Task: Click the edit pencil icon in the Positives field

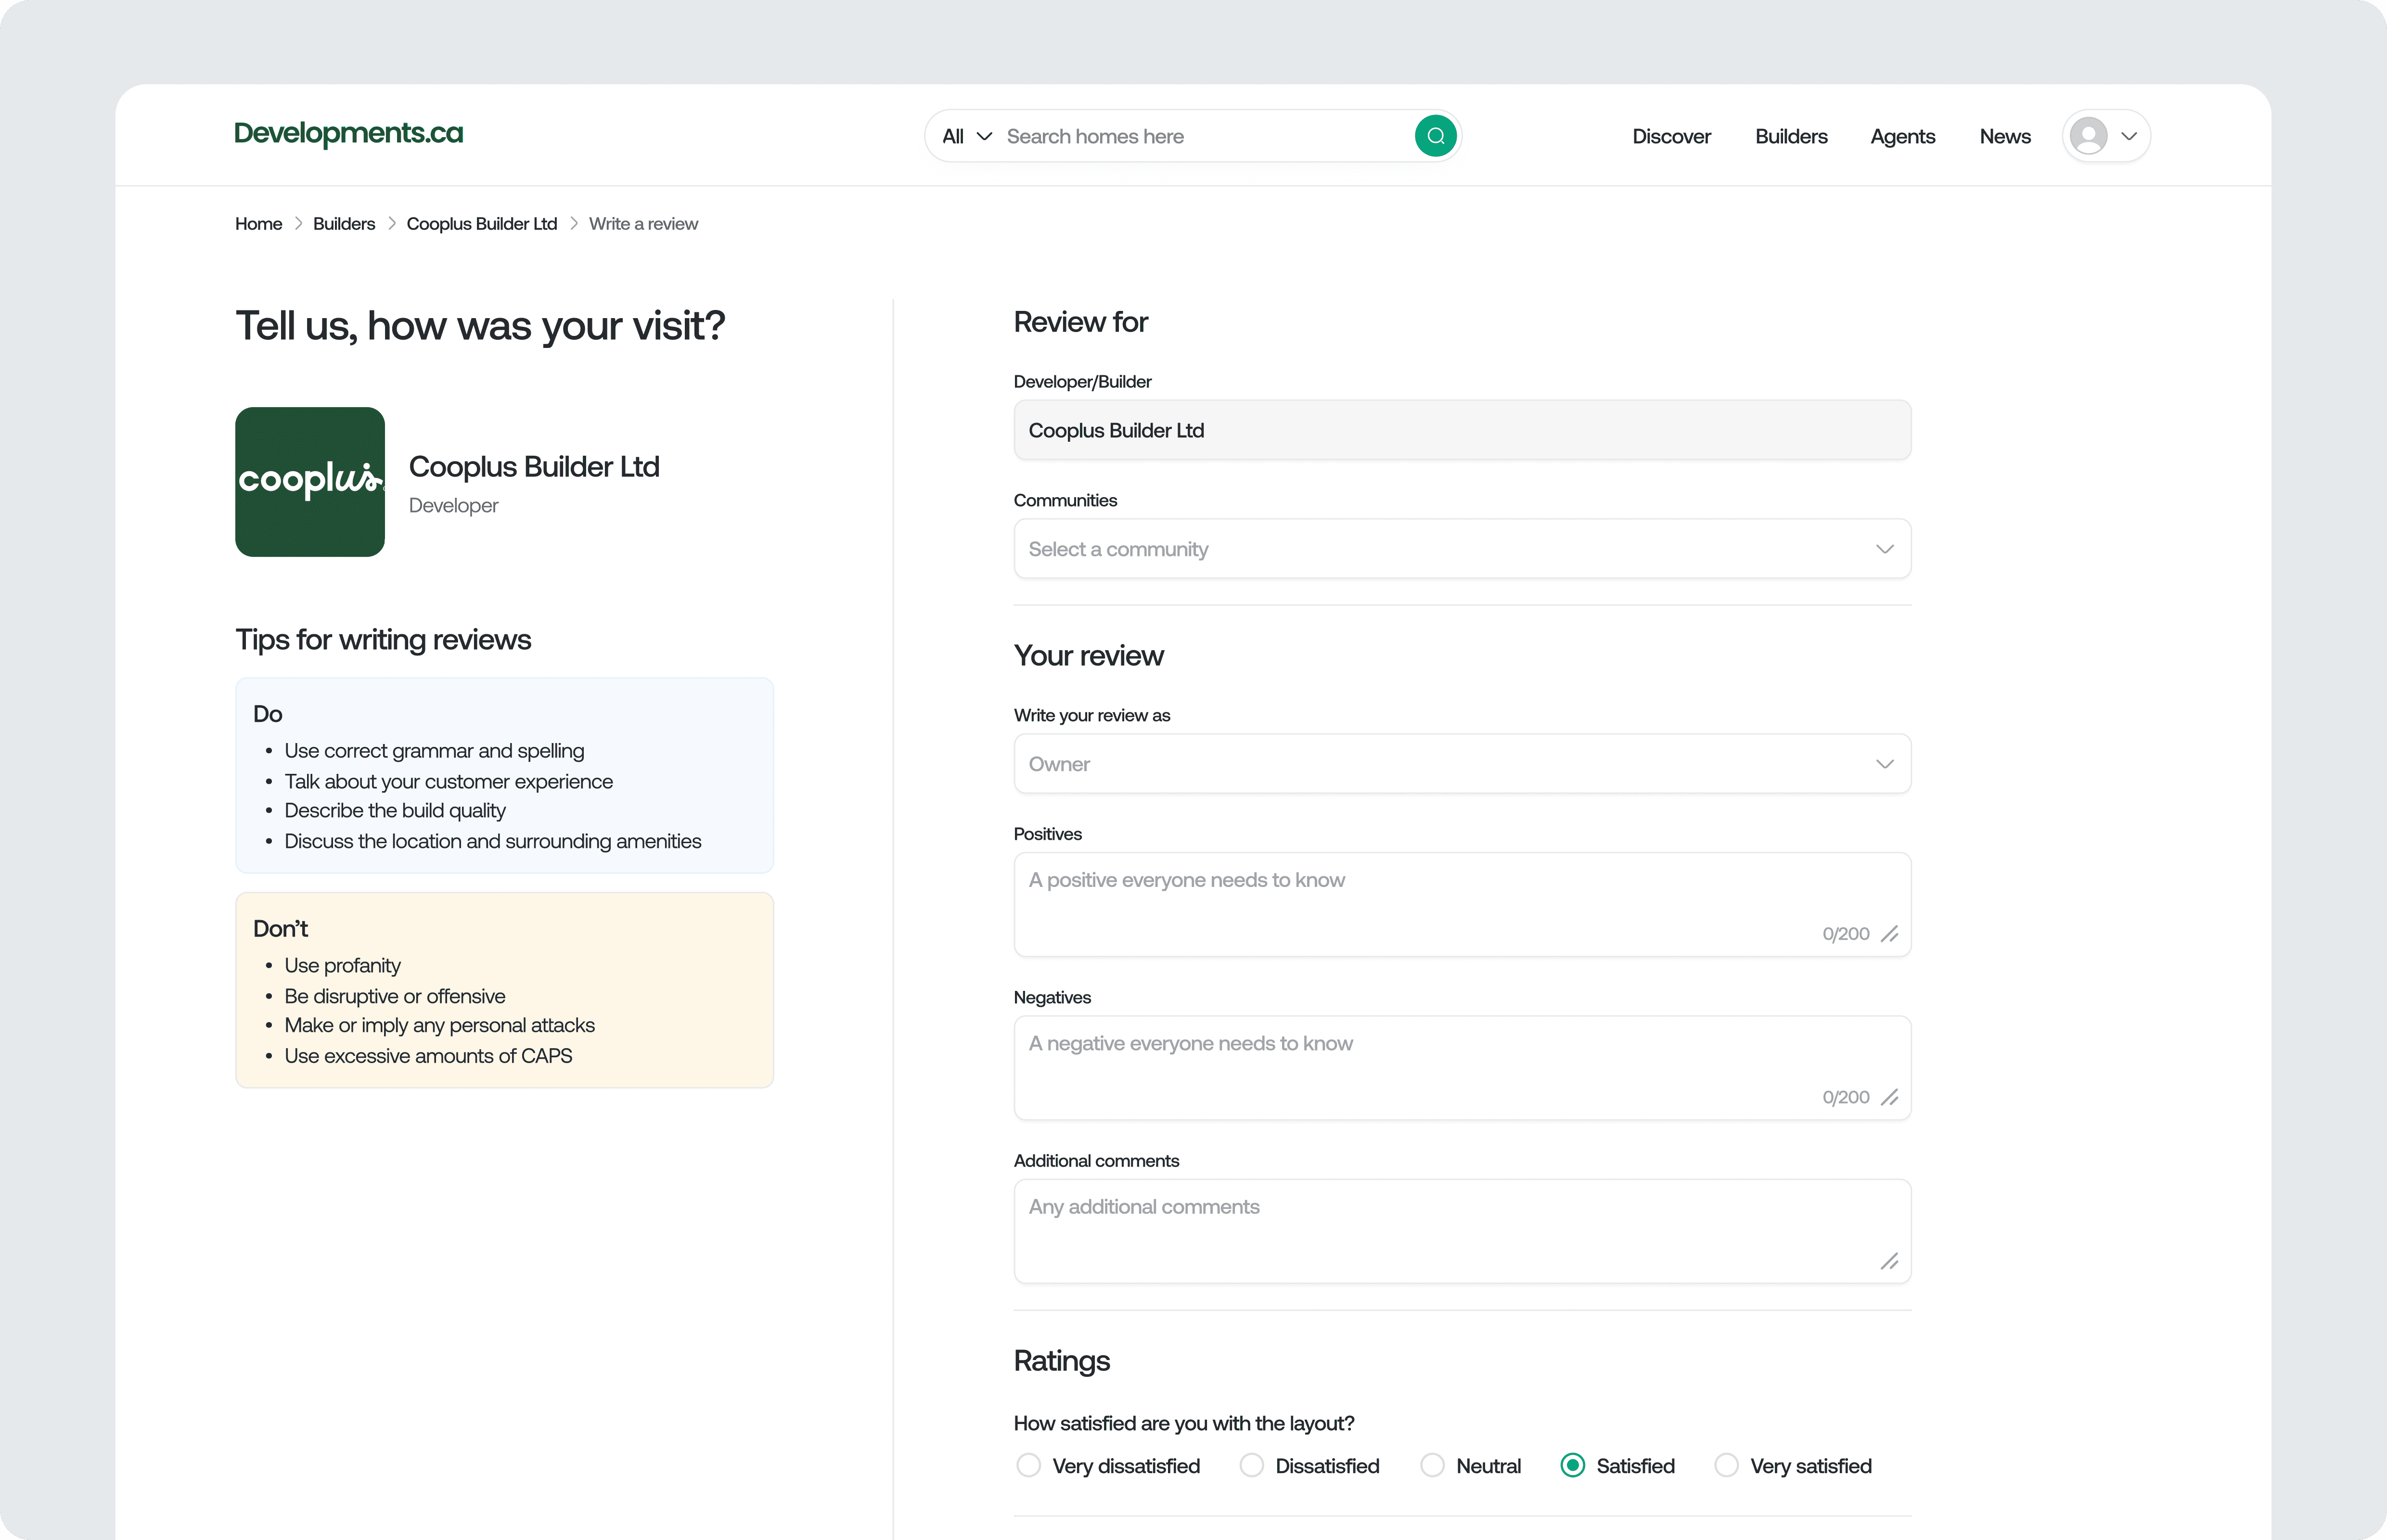Action: [1890, 934]
